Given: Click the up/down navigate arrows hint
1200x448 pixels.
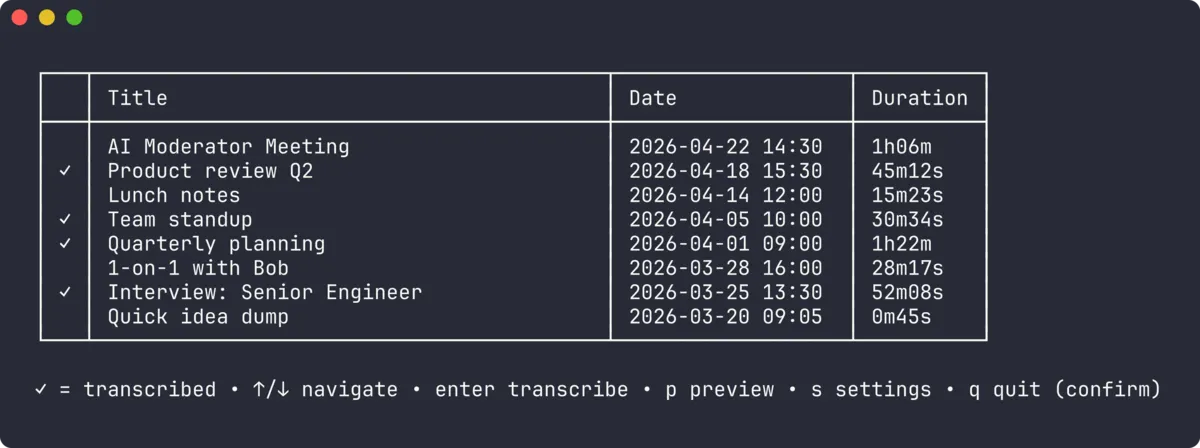Looking at the screenshot, I should pyautogui.click(x=272, y=390).
